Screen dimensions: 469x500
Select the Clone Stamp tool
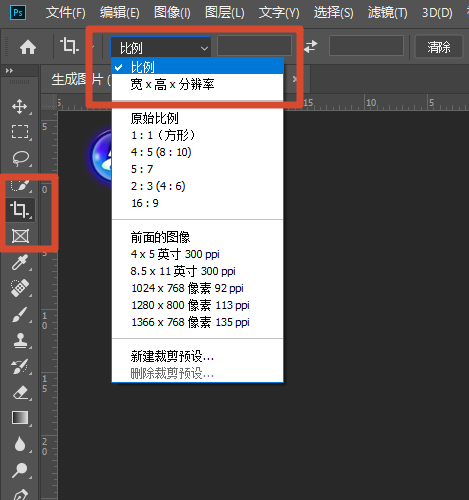(x=20, y=340)
